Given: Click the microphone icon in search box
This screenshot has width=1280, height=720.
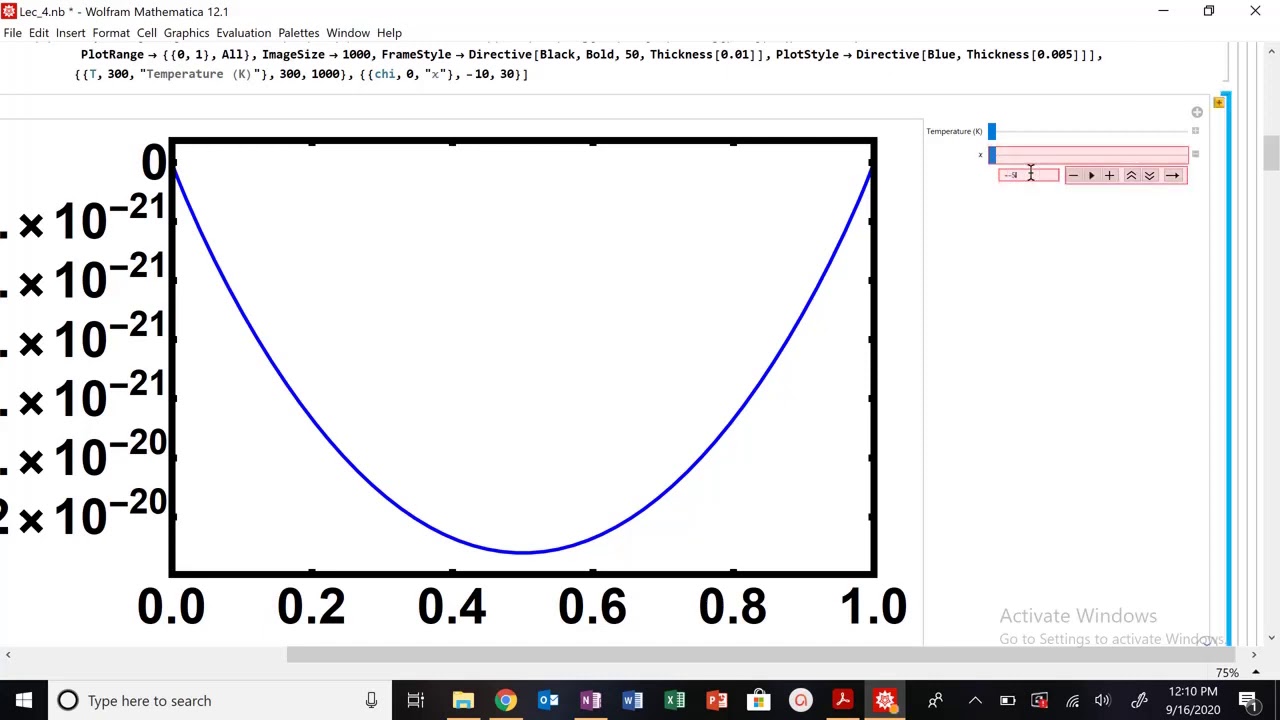Looking at the screenshot, I should click(371, 700).
